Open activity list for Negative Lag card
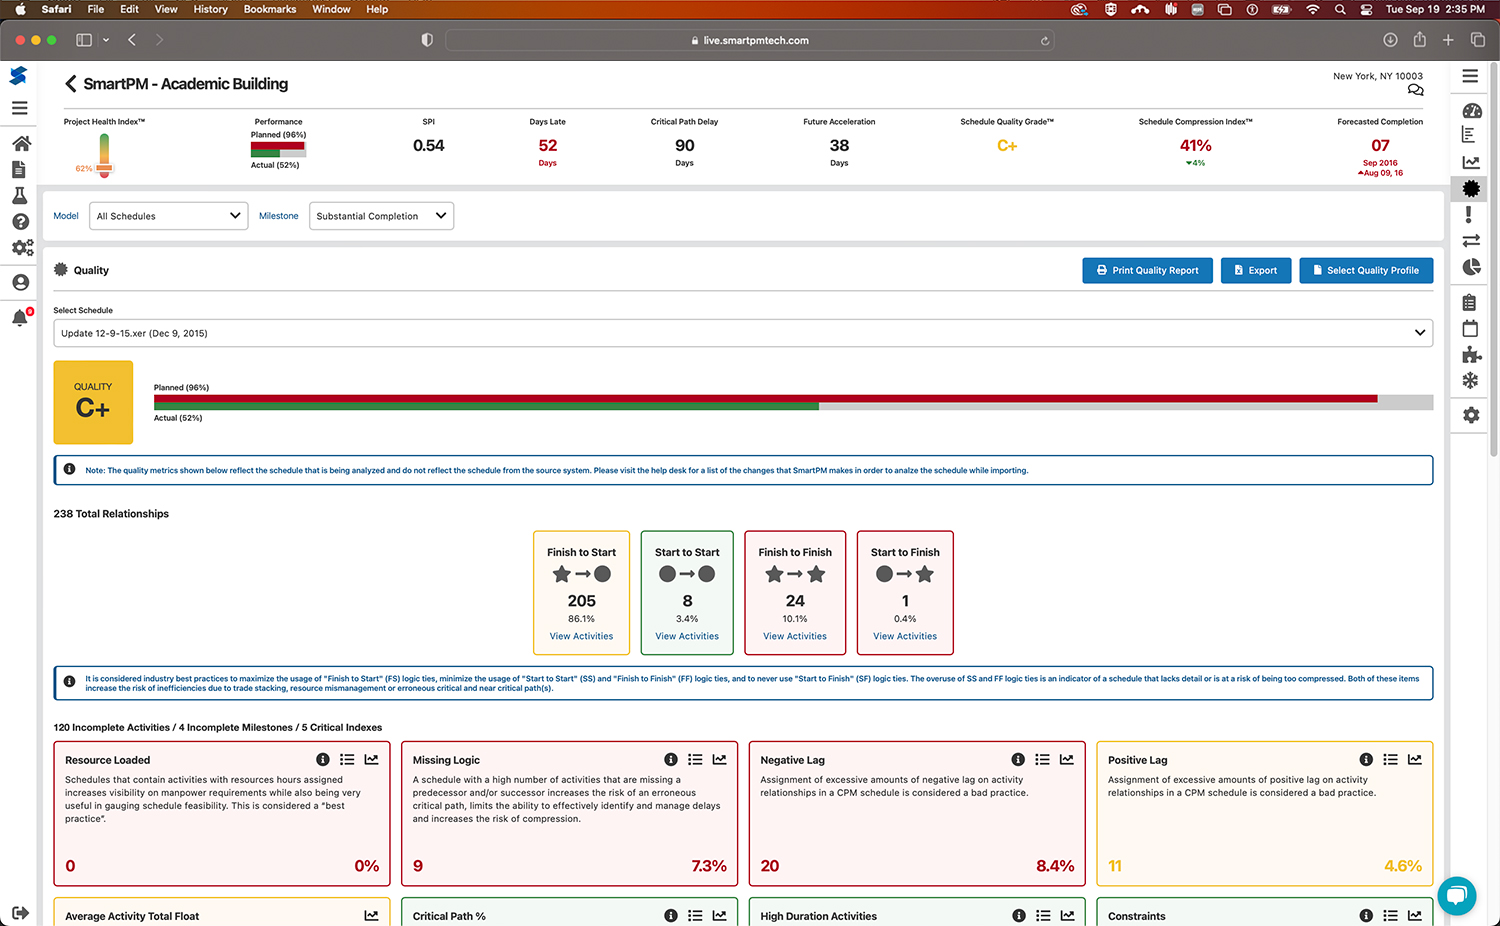The image size is (1500, 926). pyautogui.click(x=1042, y=760)
